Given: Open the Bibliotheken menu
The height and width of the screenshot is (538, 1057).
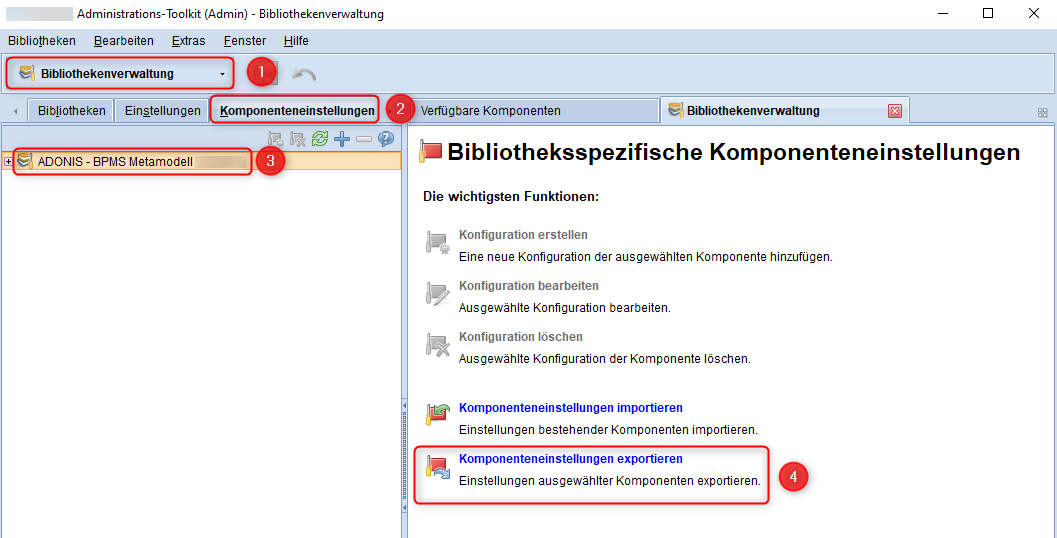Looking at the screenshot, I should [x=42, y=40].
